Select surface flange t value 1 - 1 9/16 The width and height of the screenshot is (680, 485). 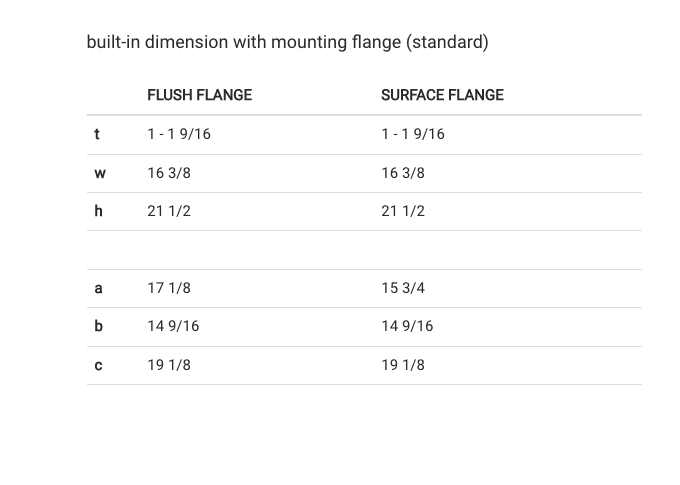point(413,134)
